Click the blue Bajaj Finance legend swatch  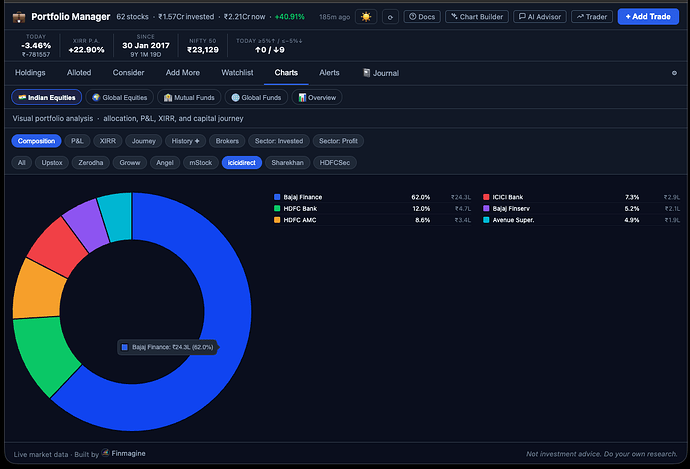coord(277,197)
